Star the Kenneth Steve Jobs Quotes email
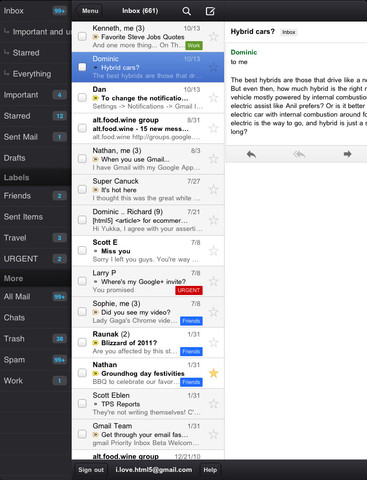 click(x=213, y=37)
